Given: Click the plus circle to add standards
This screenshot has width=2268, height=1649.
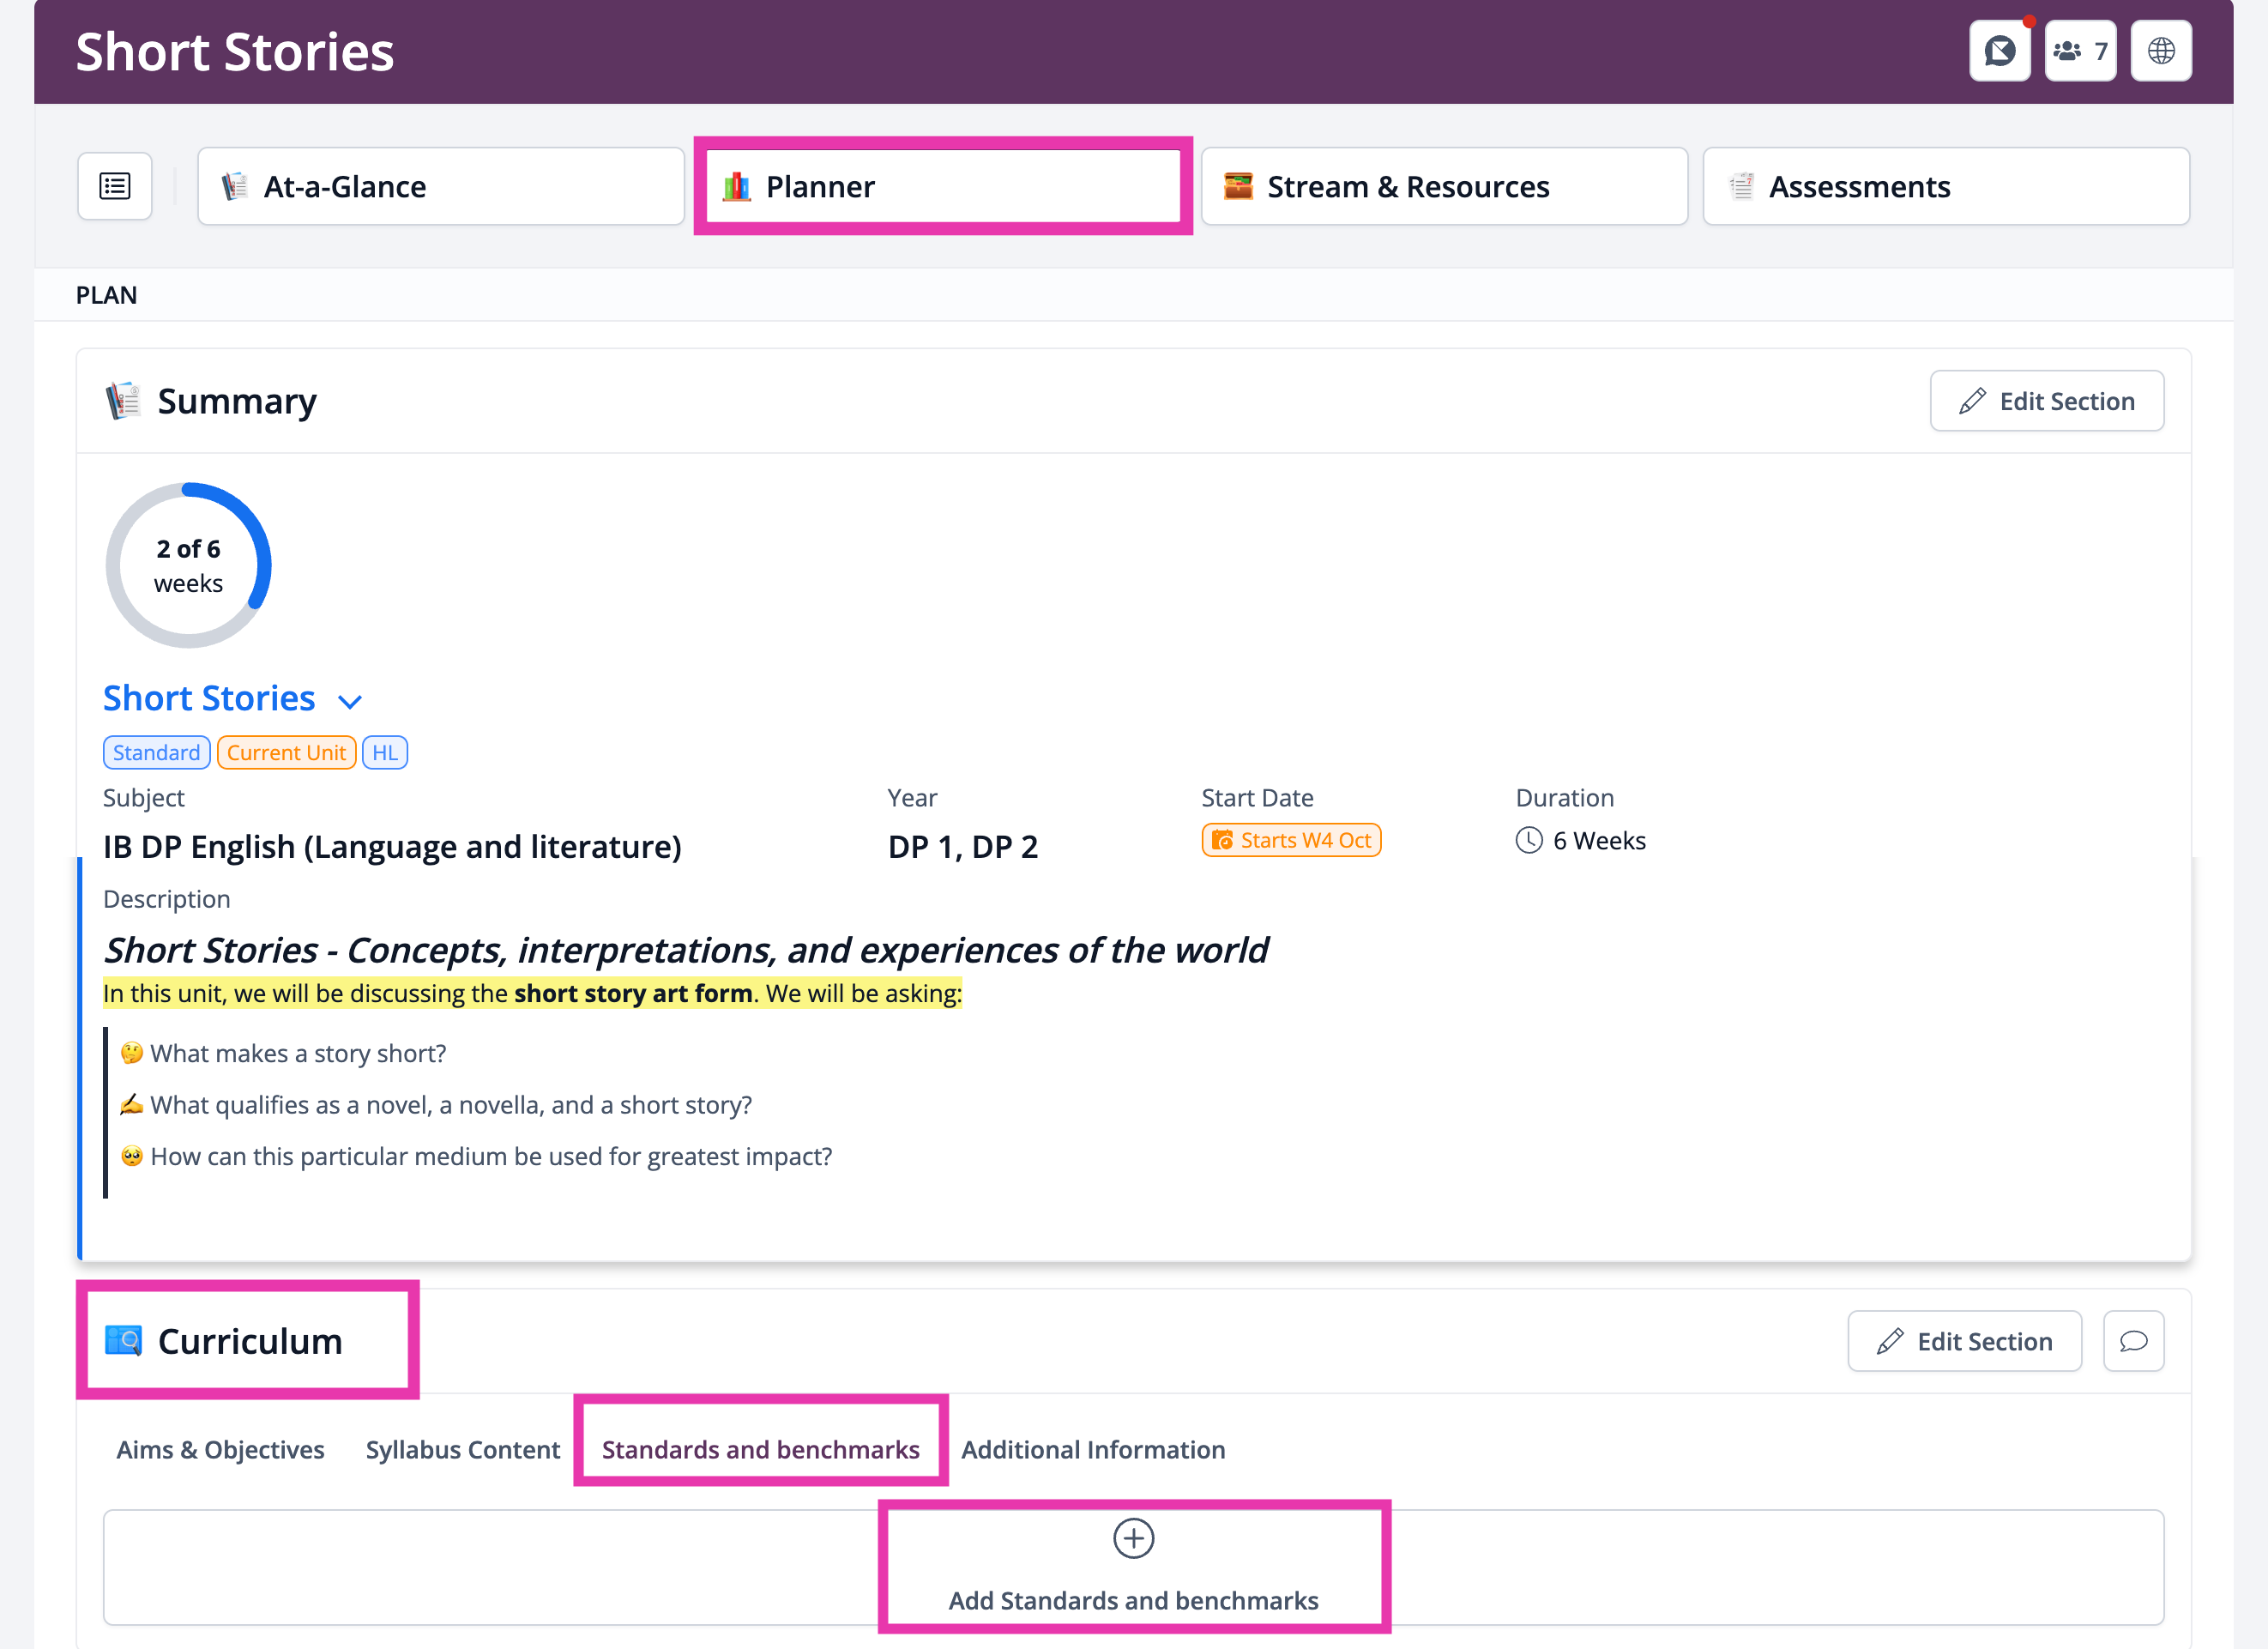Looking at the screenshot, I should coord(1133,1538).
